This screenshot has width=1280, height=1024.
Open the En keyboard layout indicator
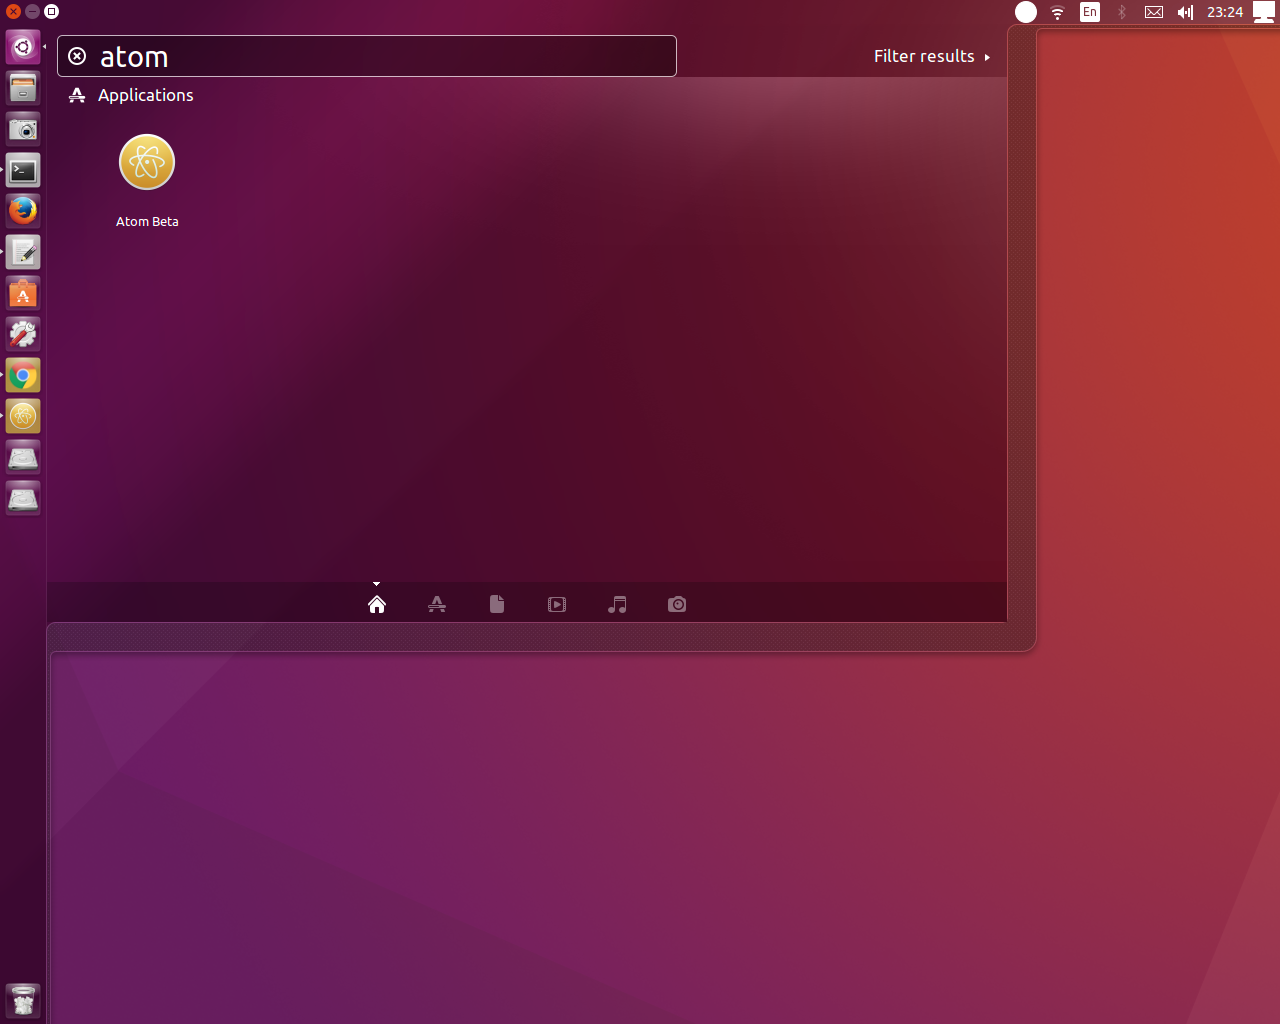(x=1090, y=12)
